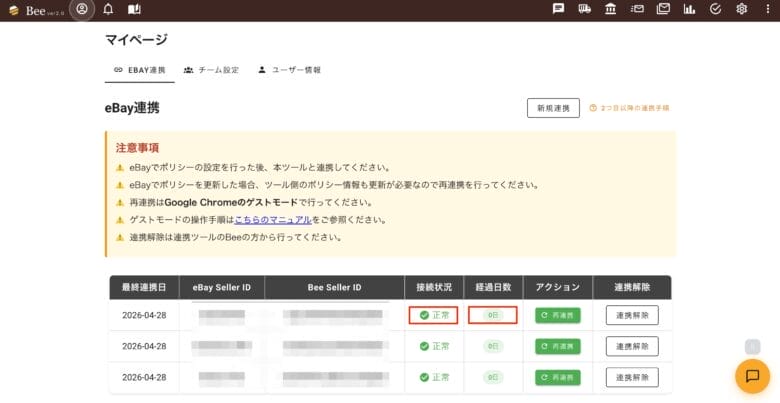Image resolution: width=780 pixels, height=403 pixels.
Task: Open the bar chart analytics icon
Action: pyautogui.click(x=689, y=9)
